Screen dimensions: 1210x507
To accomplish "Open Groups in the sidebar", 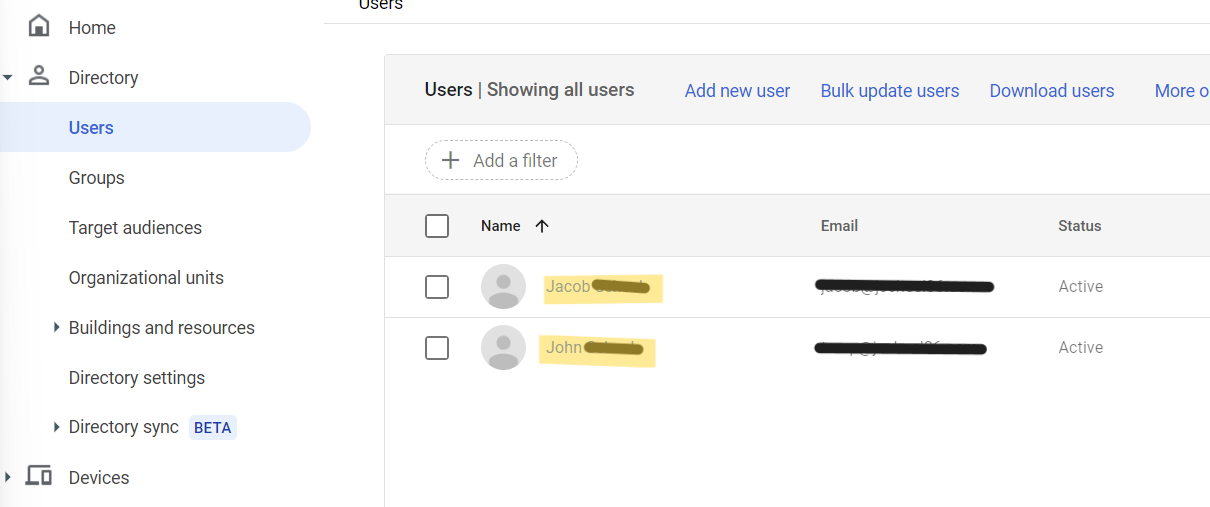I will (96, 178).
